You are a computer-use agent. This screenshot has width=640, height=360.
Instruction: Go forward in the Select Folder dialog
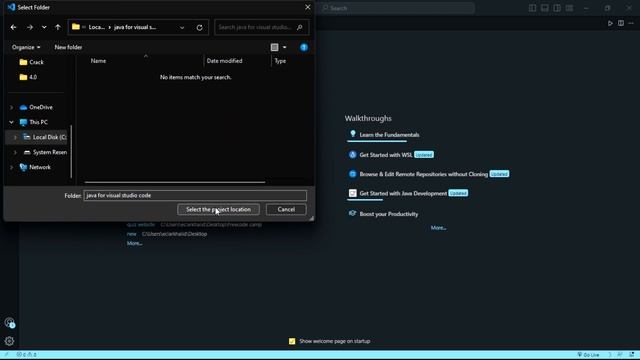pos(29,27)
